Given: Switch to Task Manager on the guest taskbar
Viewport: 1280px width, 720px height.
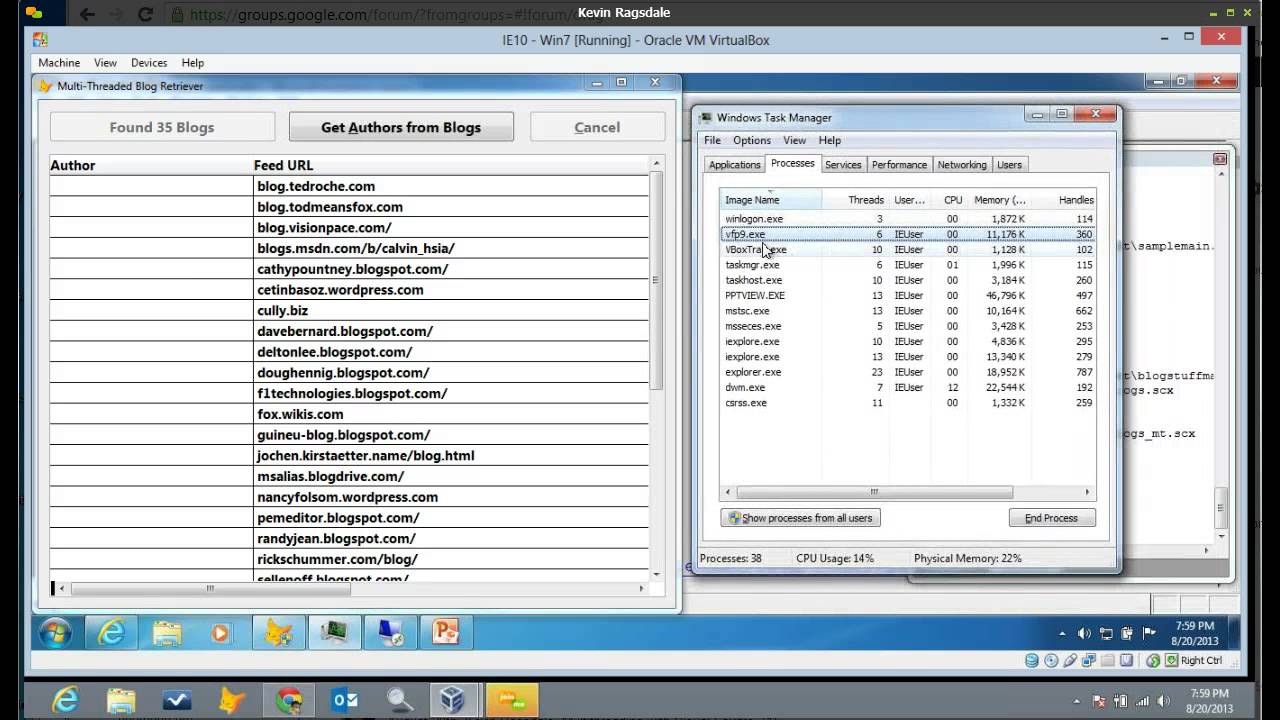Looking at the screenshot, I should 333,632.
